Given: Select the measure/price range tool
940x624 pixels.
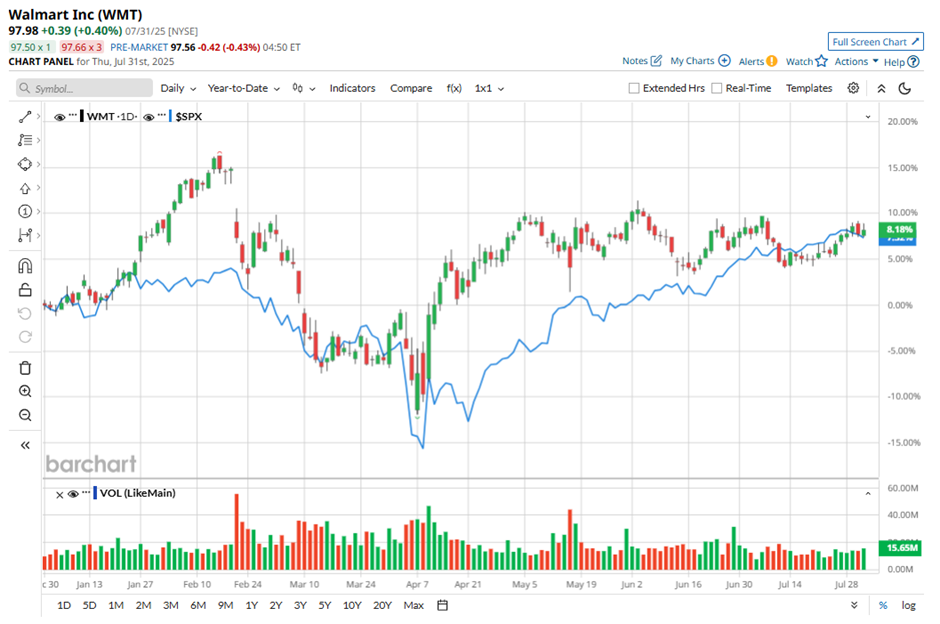Looking at the screenshot, I should point(25,236).
